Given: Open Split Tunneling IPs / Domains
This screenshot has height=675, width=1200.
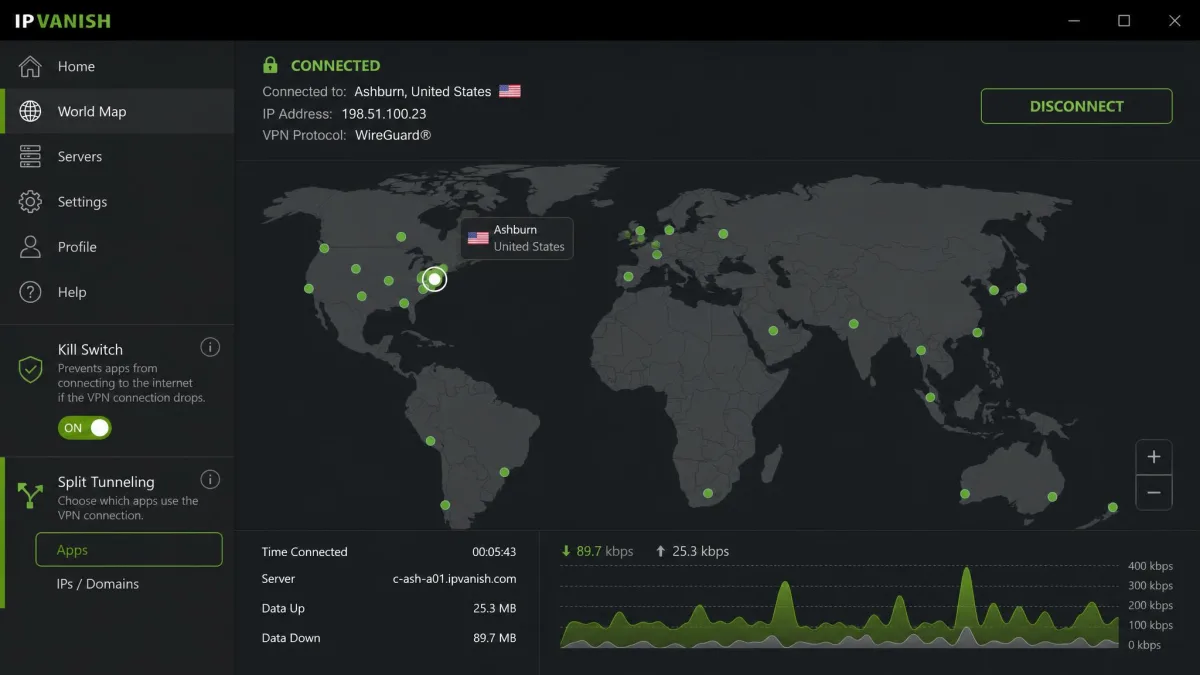Looking at the screenshot, I should 98,584.
